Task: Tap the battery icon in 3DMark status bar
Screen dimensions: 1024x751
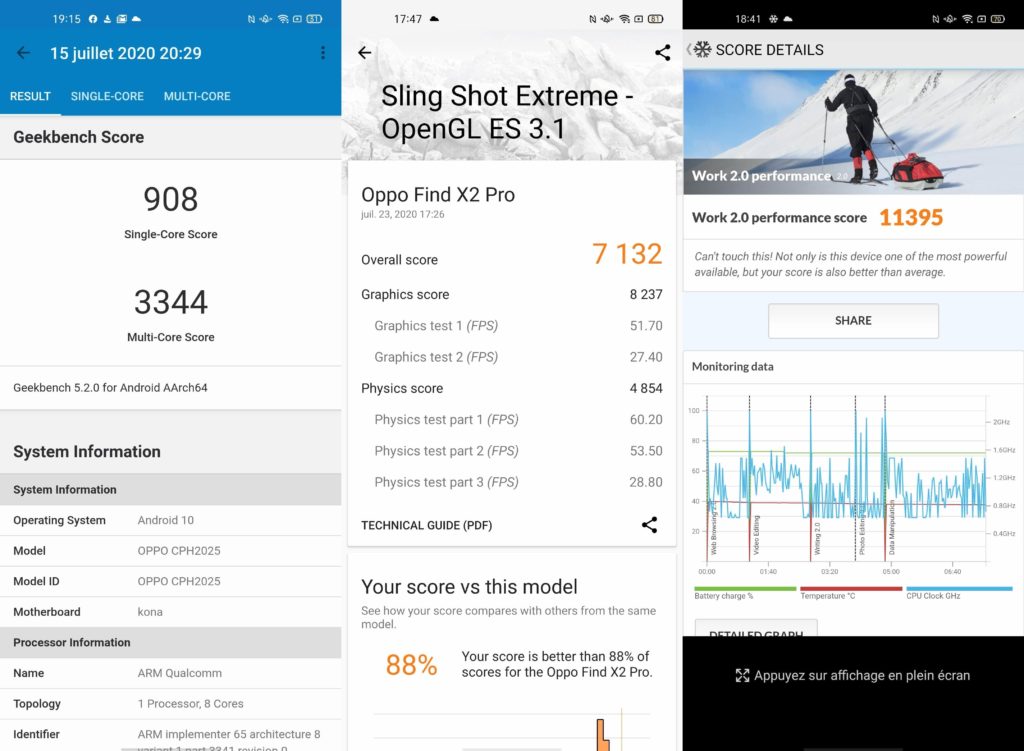Action: click(x=656, y=19)
